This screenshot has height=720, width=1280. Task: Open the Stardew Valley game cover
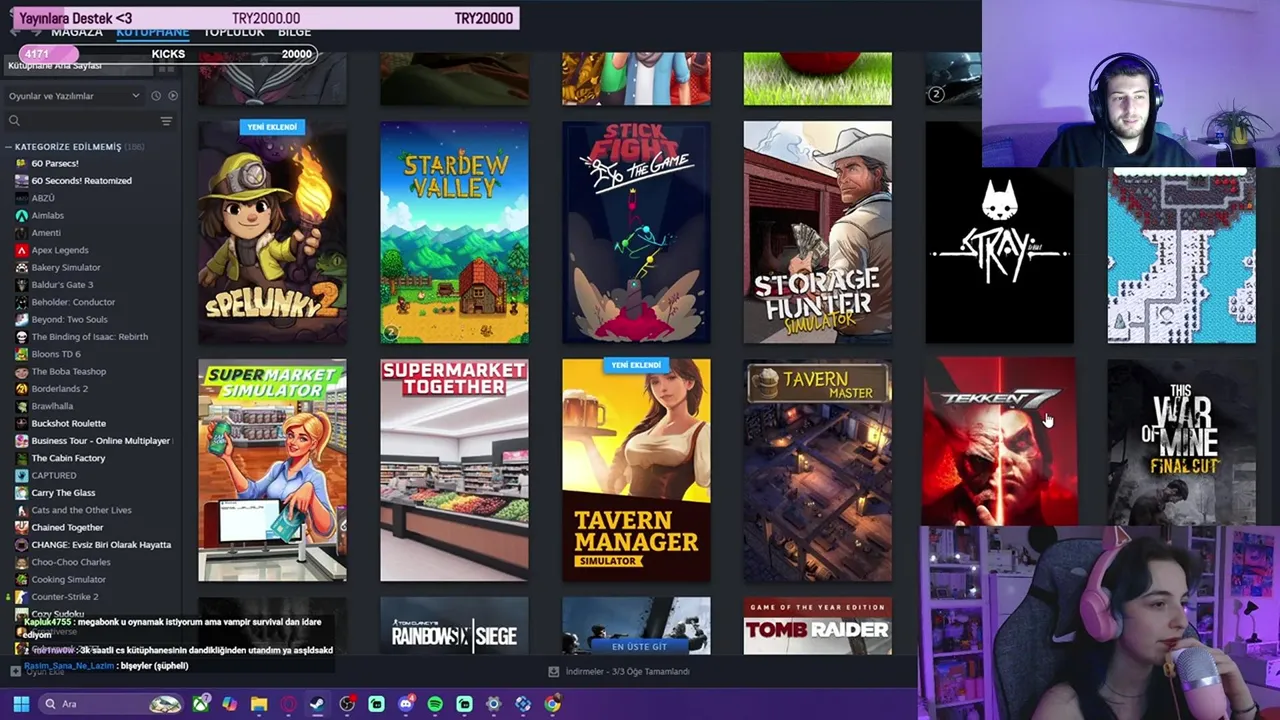coord(454,232)
